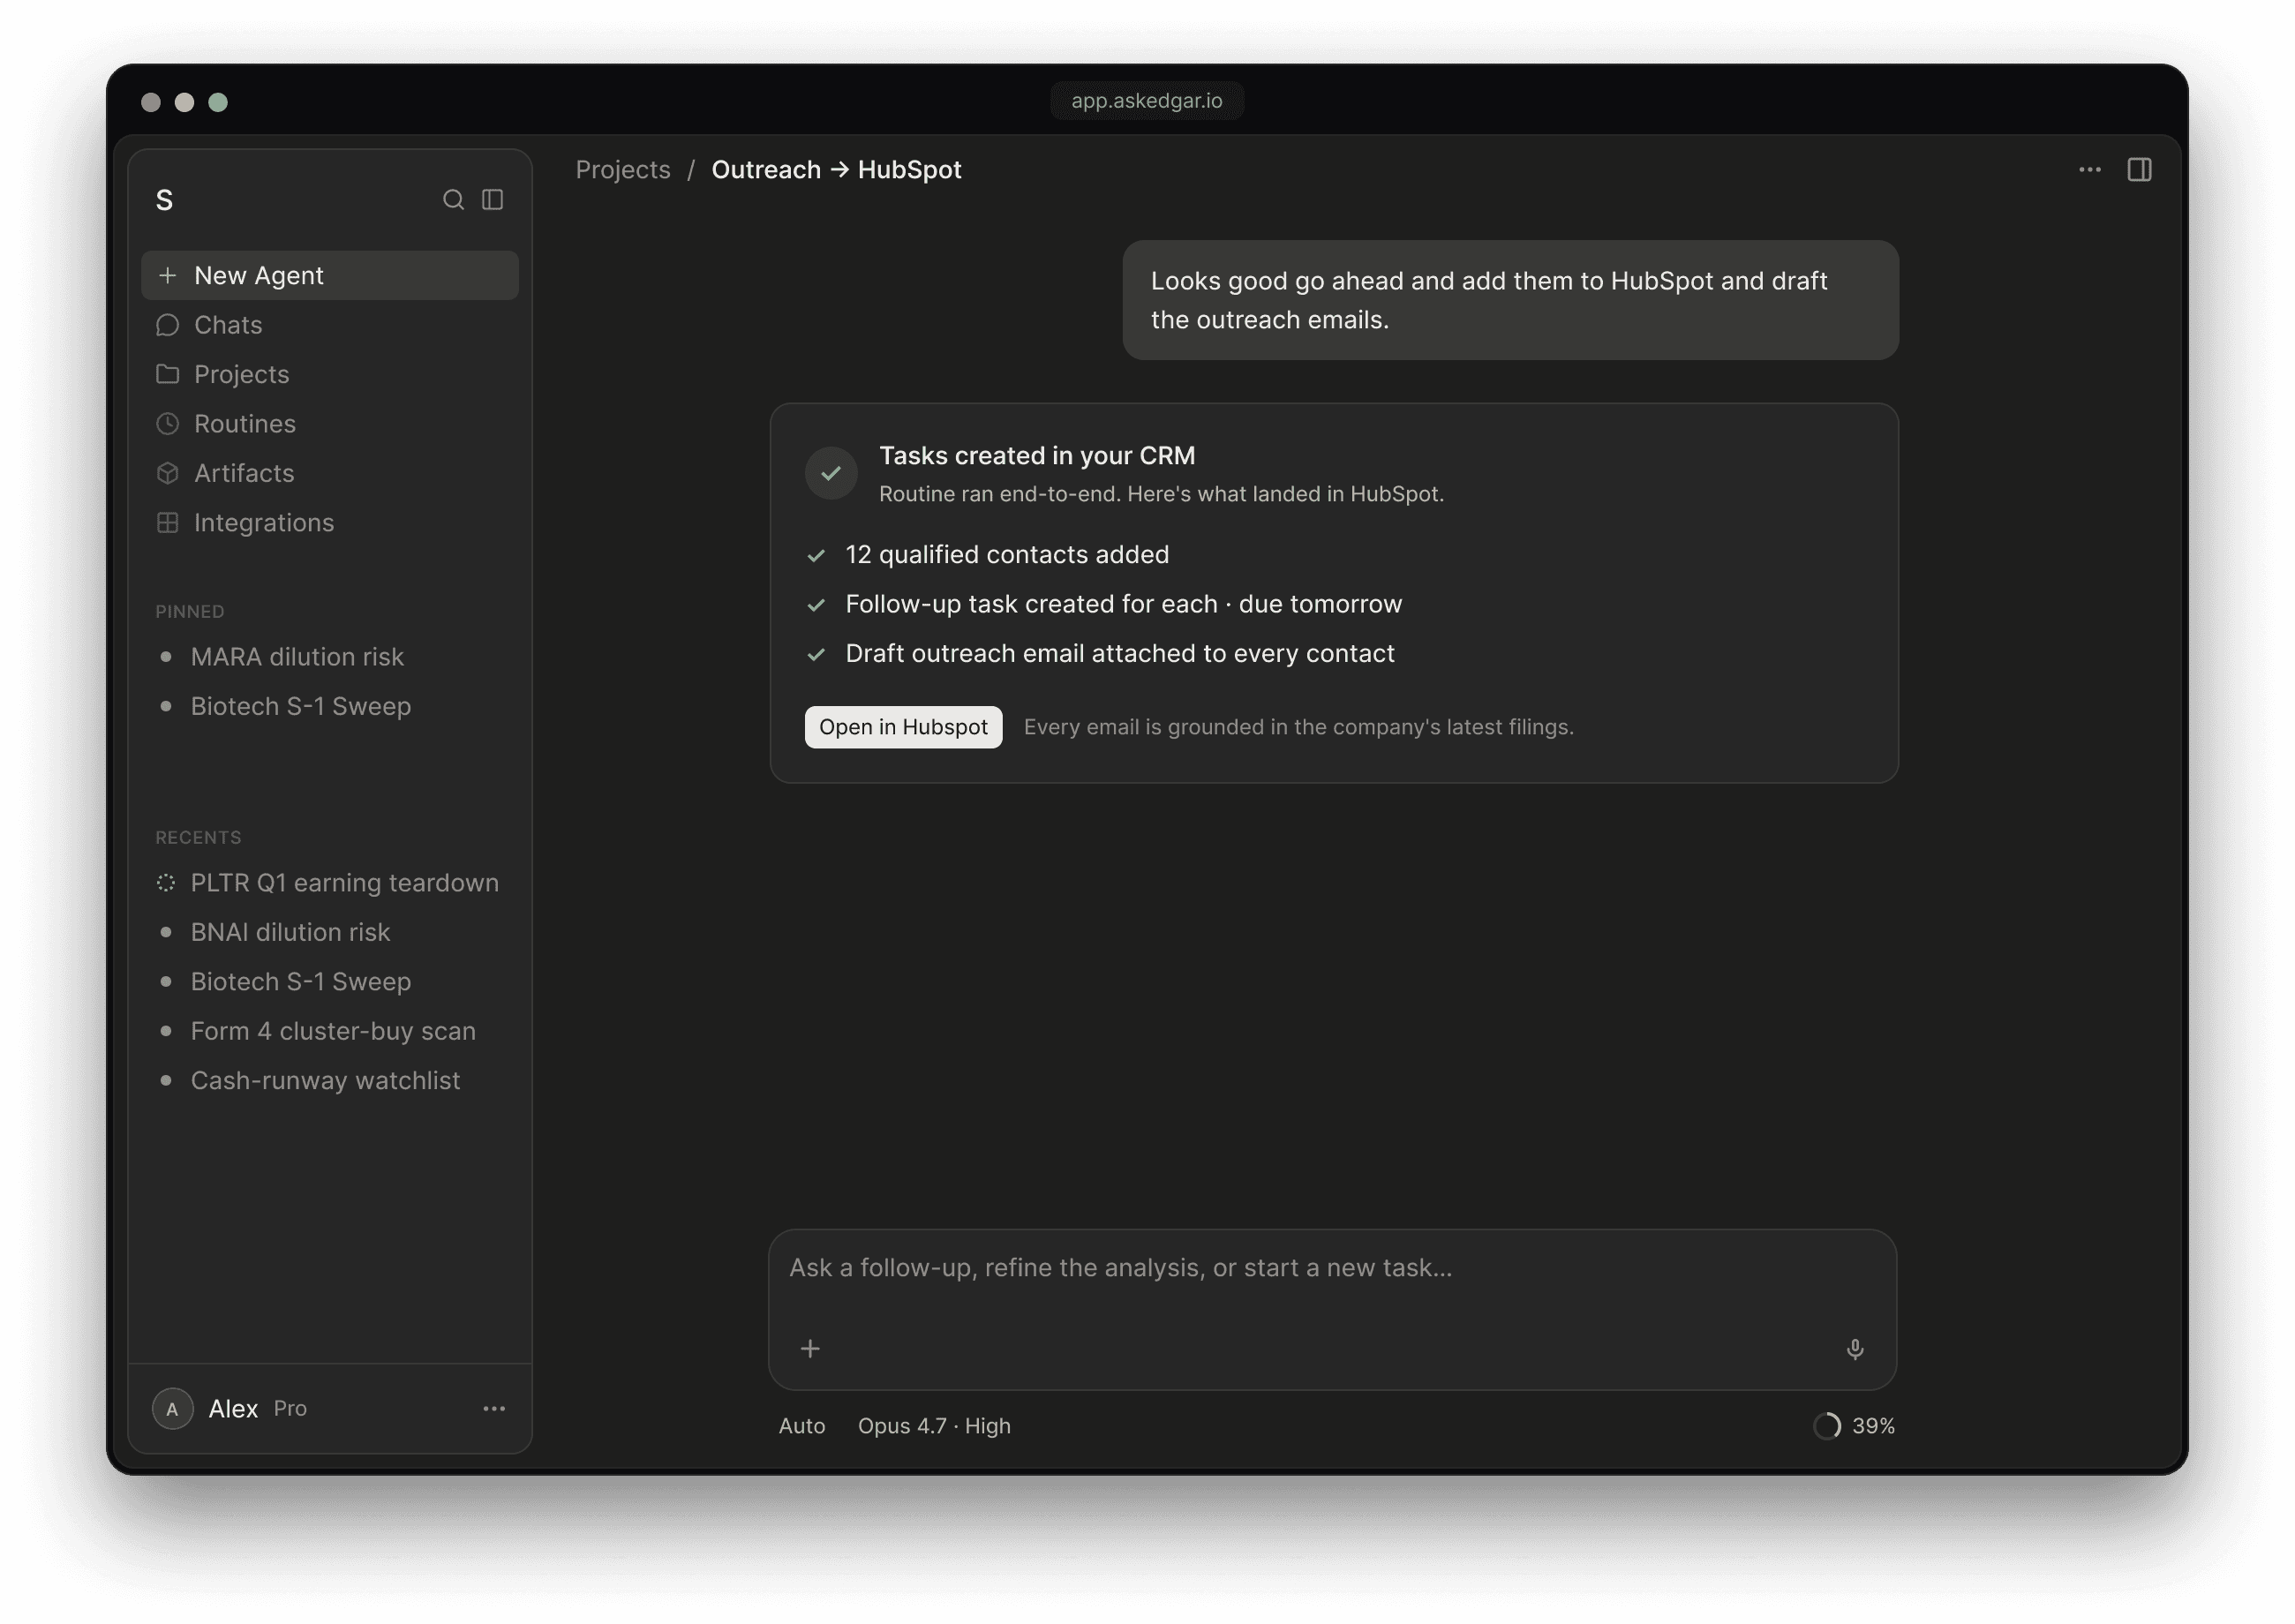Toggle the right side panel icon

pos(2139,170)
